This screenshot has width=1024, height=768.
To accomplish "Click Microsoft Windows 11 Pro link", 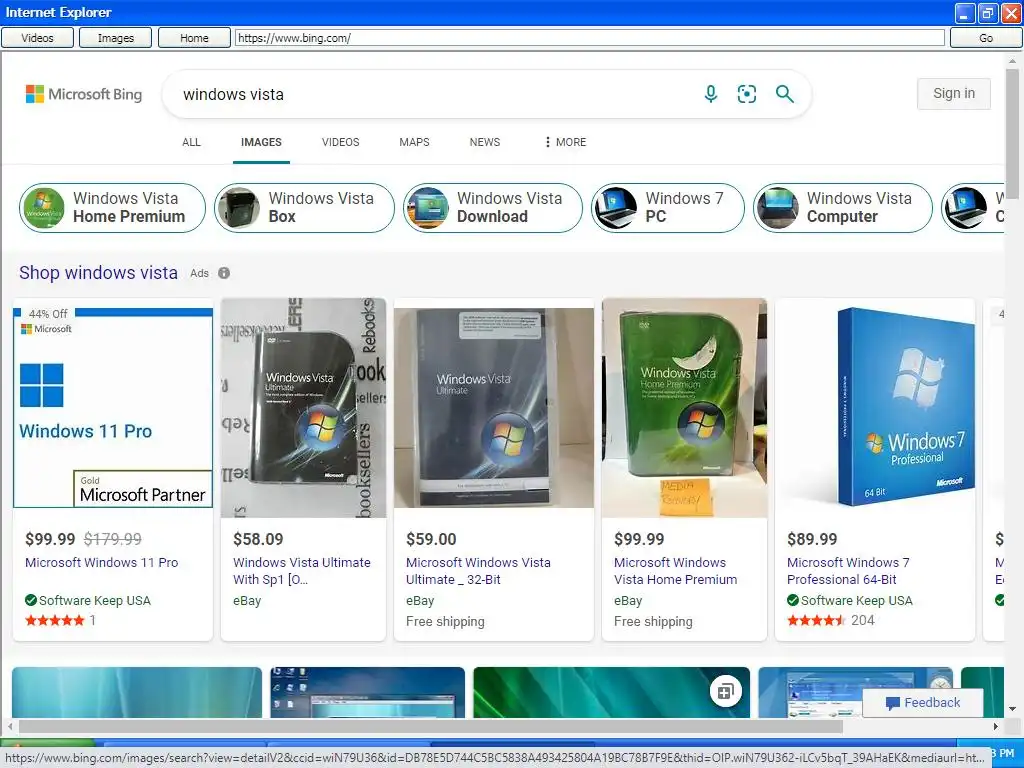I will pyautogui.click(x=101, y=562).
